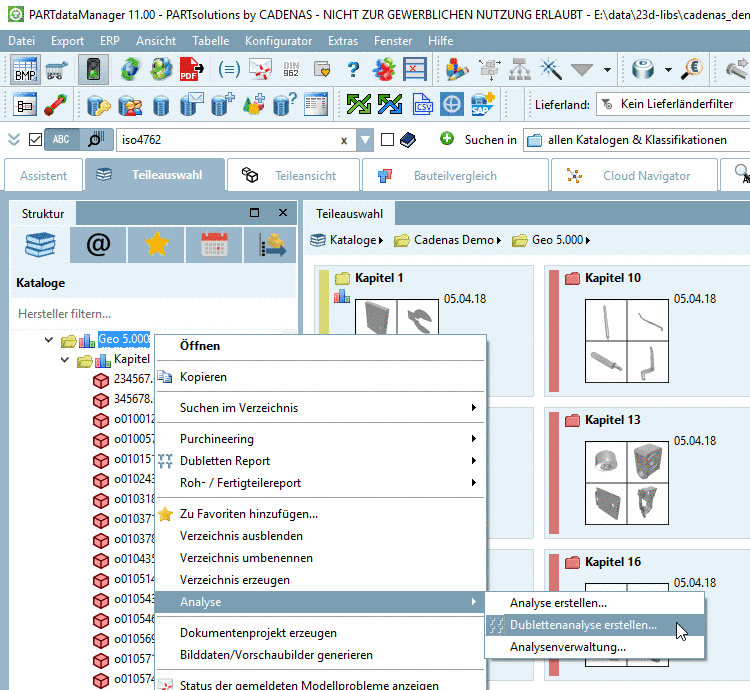The height and width of the screenshot is (690, 750).
Task: Click the green plus add search icon
Action: coord(447,139)
